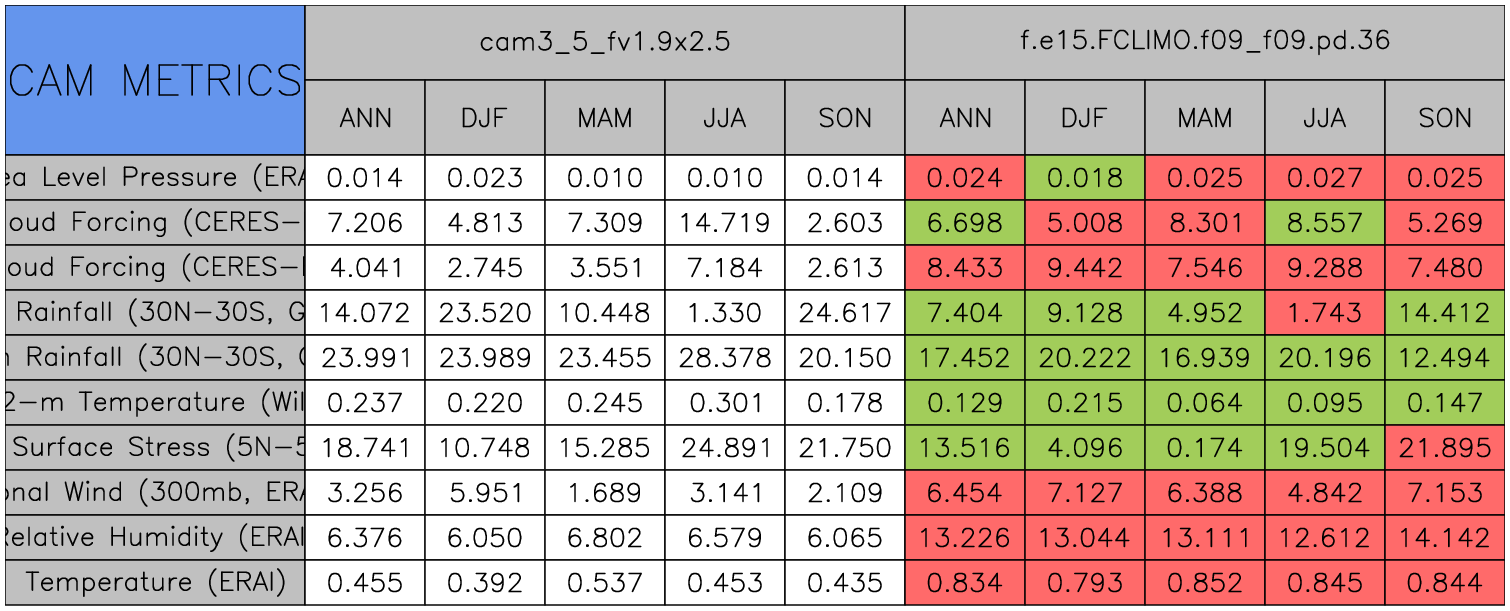Click the SON header under f.e15.FCLIMO.f09_f09.pd.36
Viewport: 1510px width, 611px height.
click(1445, 118)
